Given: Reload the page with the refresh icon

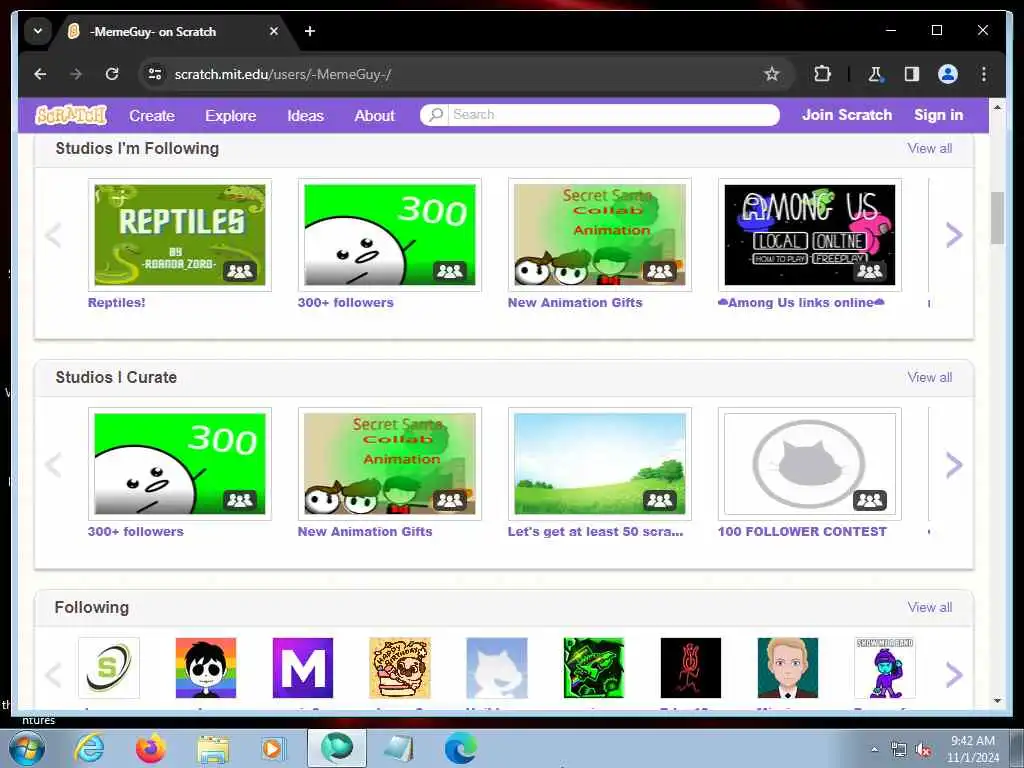Looking at the screenshot, I should [x=112, y=74].
